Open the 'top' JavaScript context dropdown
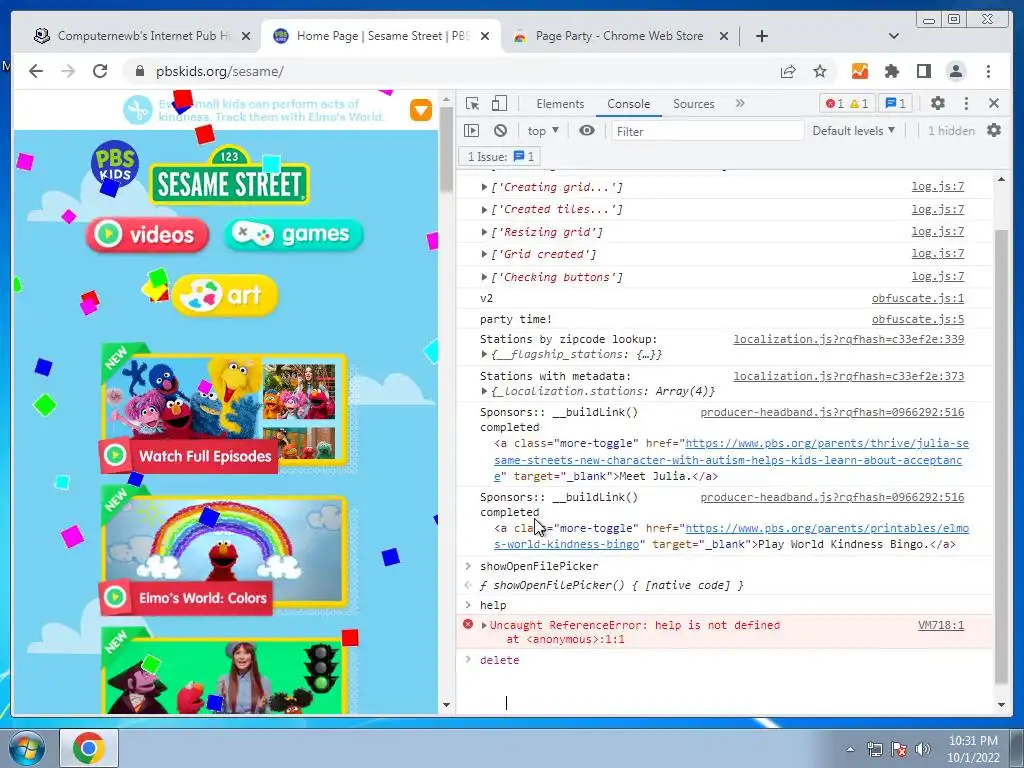This screenshot has height=768, width=1024. click(x=543, y=131)
